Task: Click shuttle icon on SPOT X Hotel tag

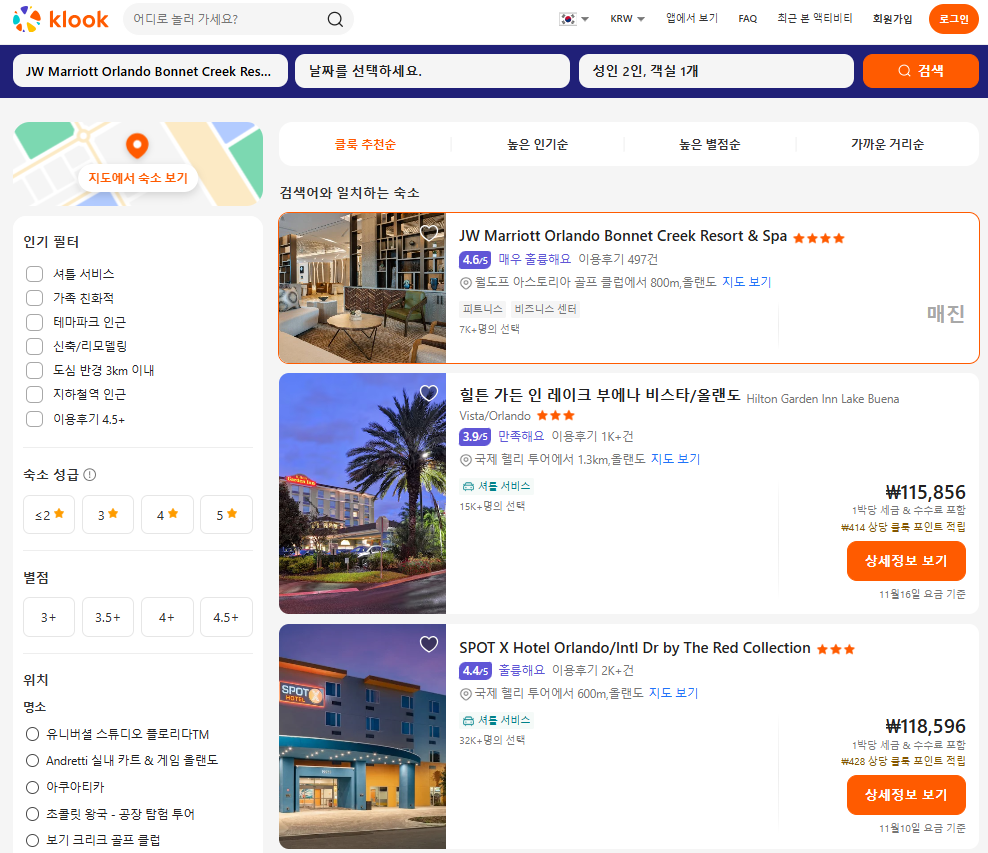Action: coord(468,720)
